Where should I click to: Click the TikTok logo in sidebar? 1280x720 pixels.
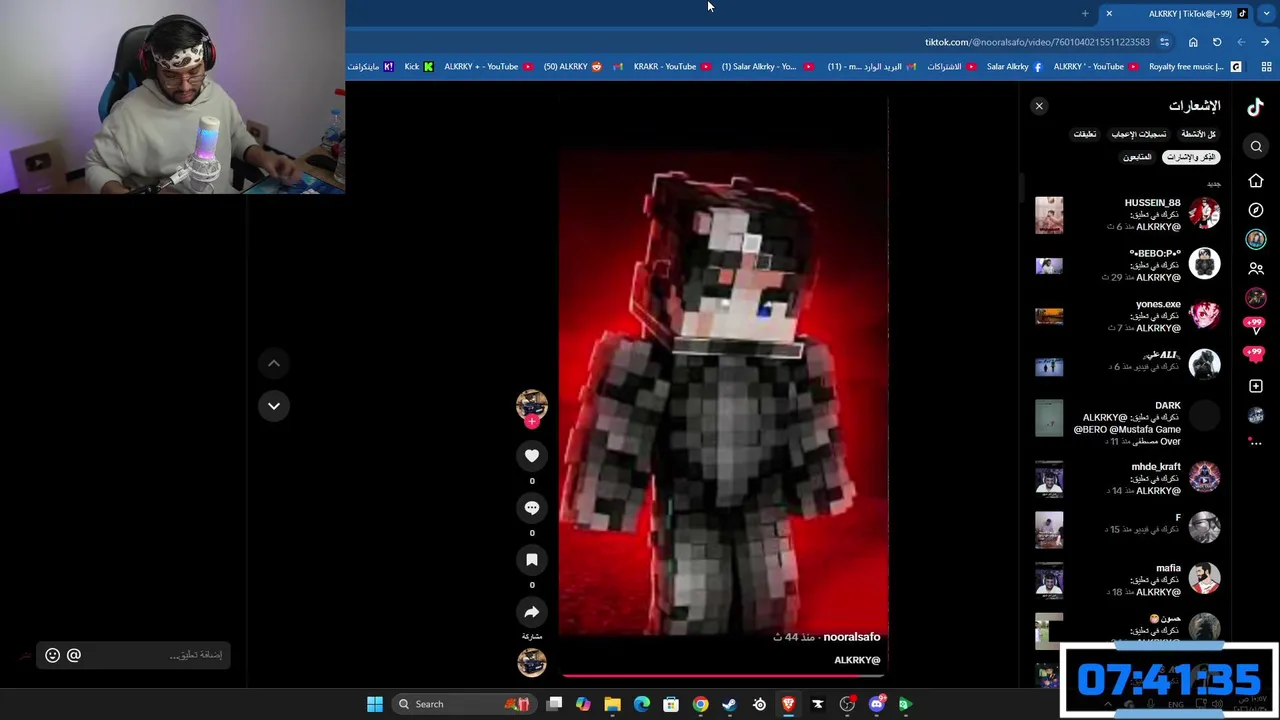coord(1255,106)
